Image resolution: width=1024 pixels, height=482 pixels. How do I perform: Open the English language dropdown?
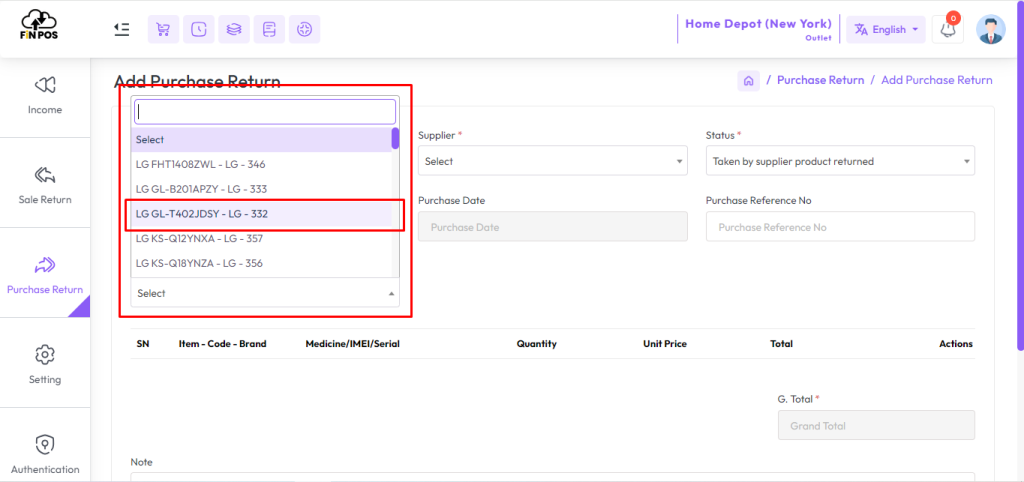(x=886, y=29)
